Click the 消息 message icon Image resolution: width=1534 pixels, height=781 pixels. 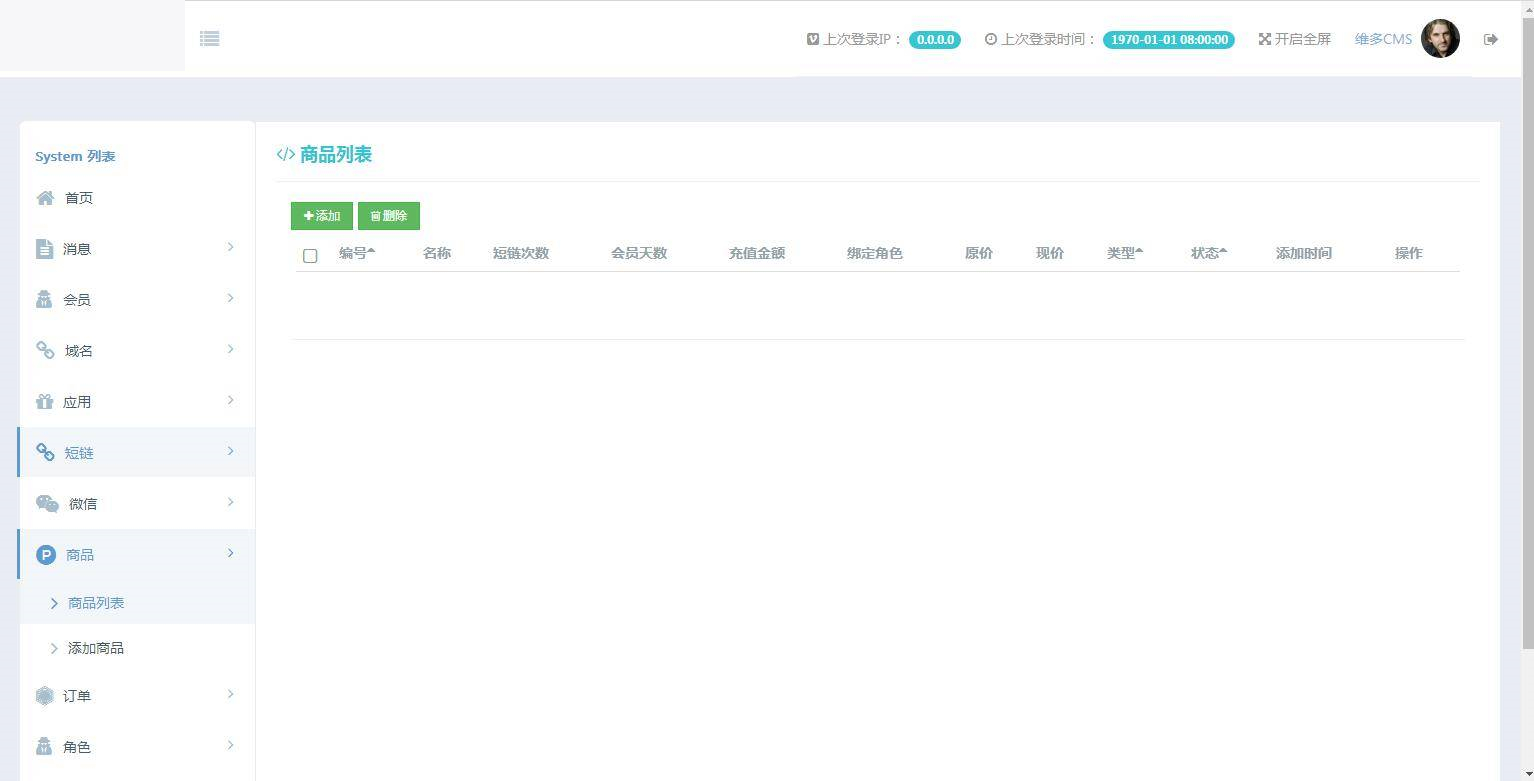click(45, 248)
